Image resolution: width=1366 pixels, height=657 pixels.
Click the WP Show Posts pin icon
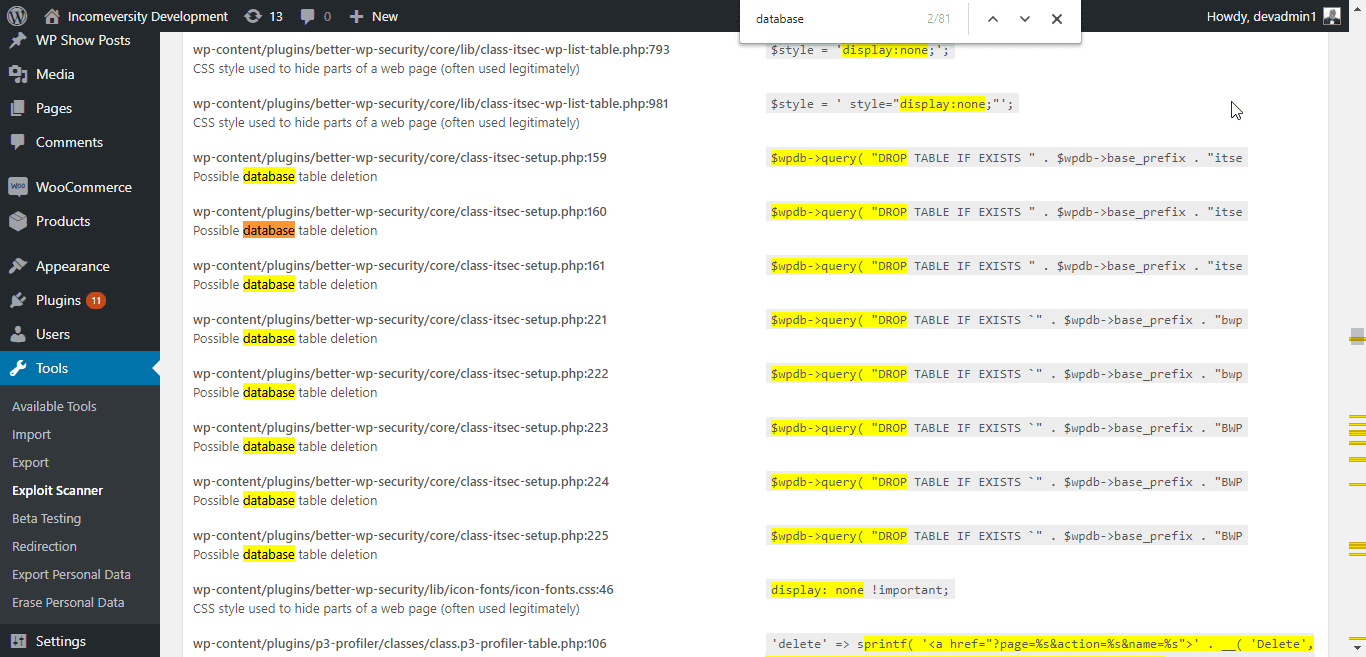tap(18, 40)
